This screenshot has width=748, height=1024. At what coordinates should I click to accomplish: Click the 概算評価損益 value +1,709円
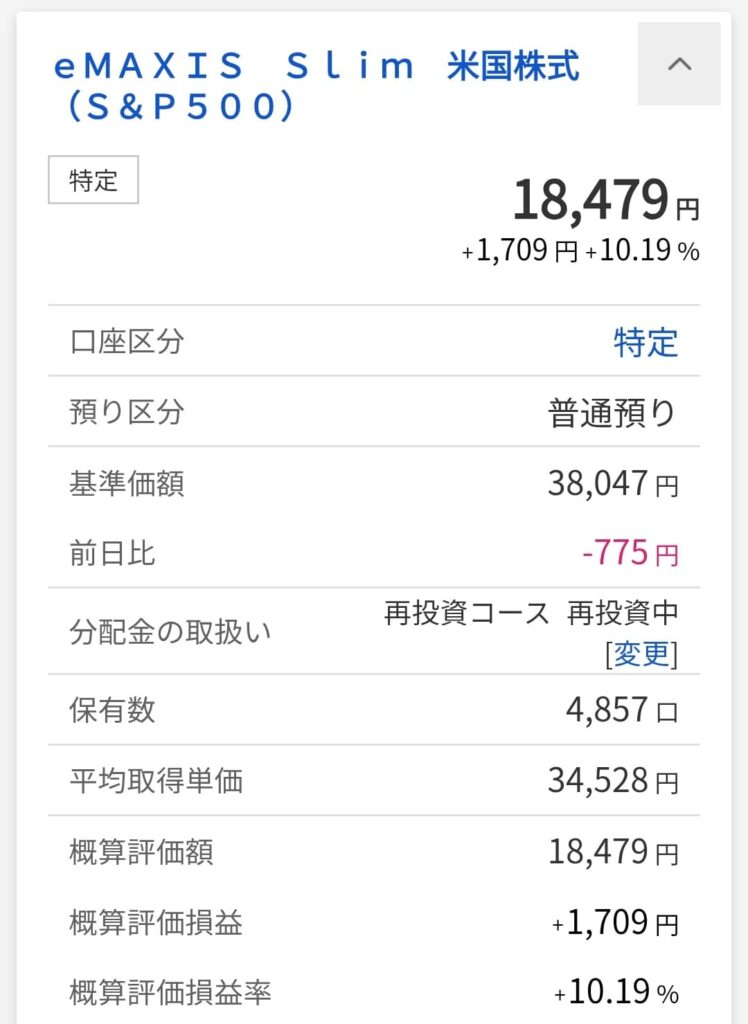[x=614, y=923]
